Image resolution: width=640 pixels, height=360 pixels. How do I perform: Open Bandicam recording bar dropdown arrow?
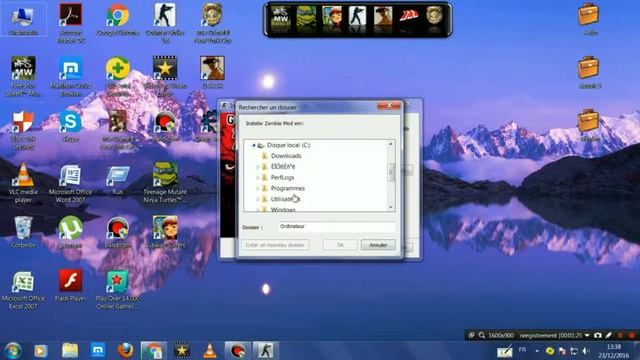coord(587,335)
